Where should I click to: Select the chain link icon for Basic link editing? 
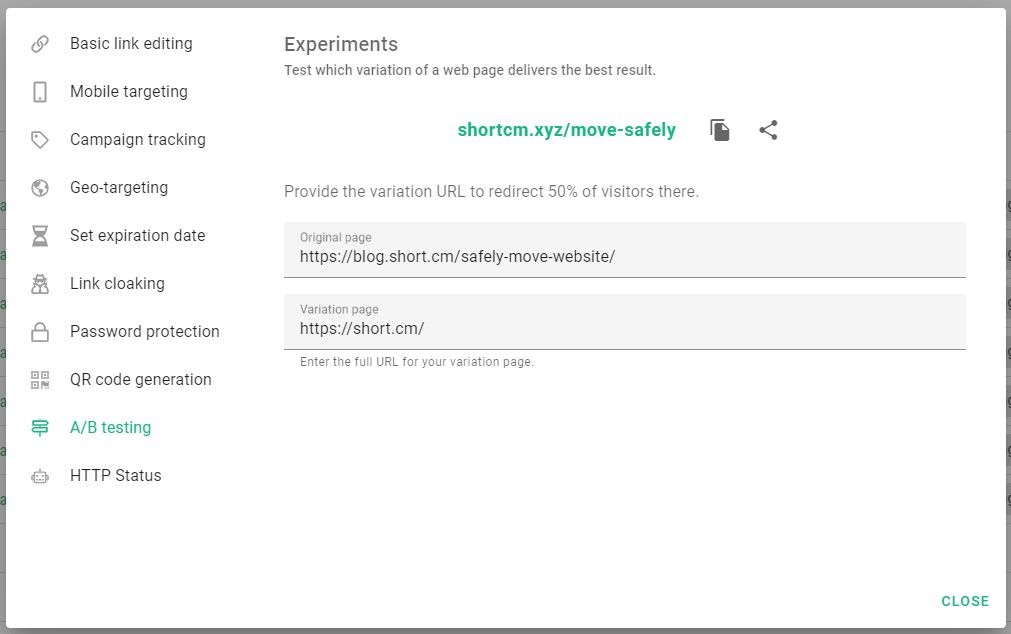pyautogui.click(x=40, y=43)
